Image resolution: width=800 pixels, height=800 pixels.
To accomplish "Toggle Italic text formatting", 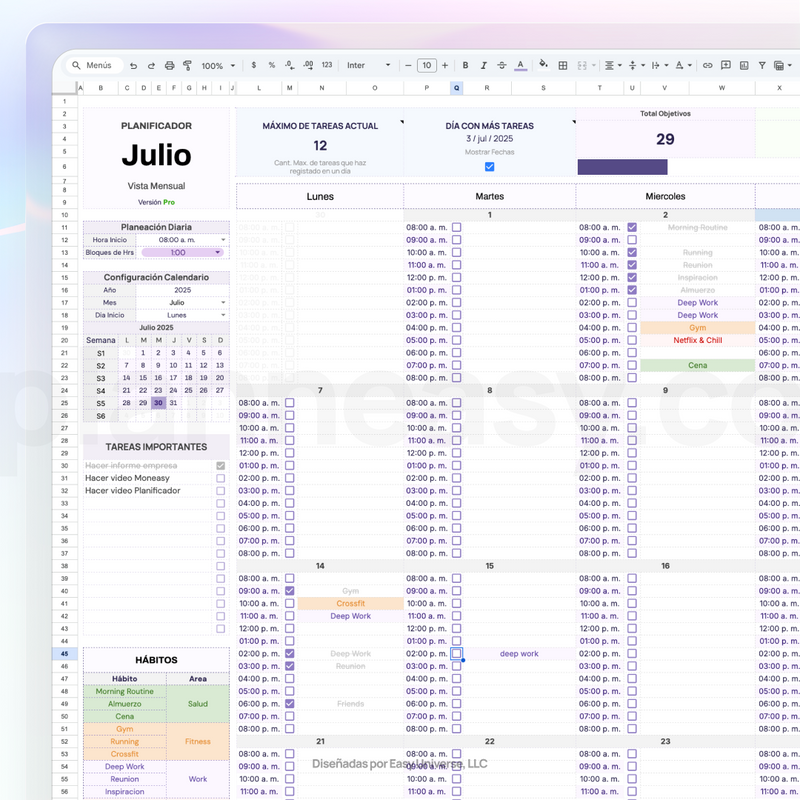I will pos(483,66).
